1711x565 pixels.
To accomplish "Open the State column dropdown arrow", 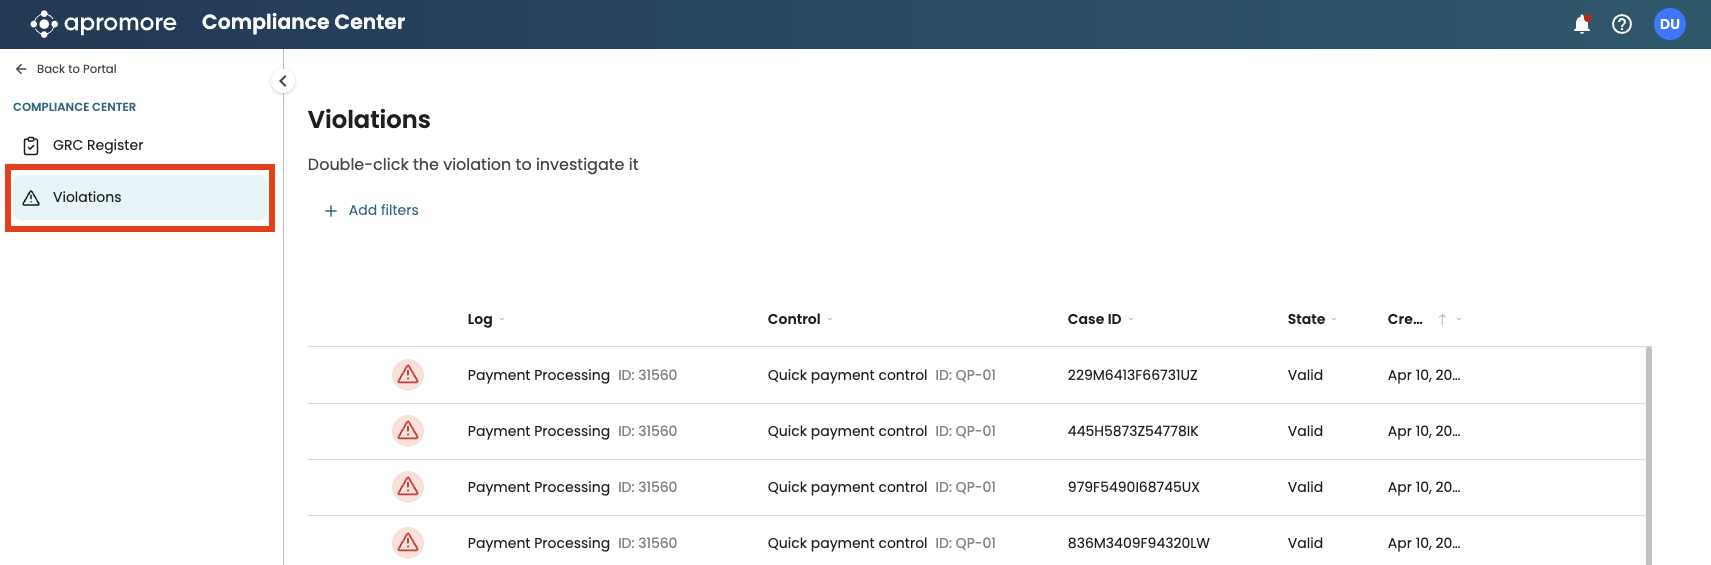I will [1334, 320].
